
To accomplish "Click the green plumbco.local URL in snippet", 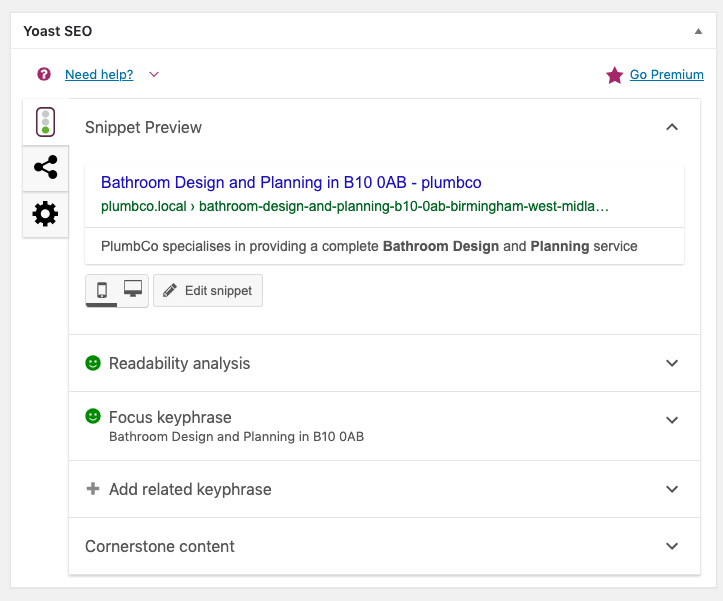I will 355,206.
